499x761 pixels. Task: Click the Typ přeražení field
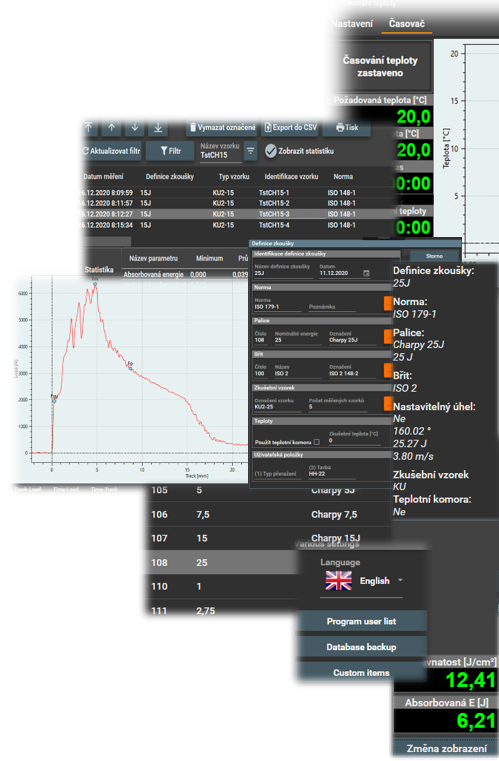277,474
